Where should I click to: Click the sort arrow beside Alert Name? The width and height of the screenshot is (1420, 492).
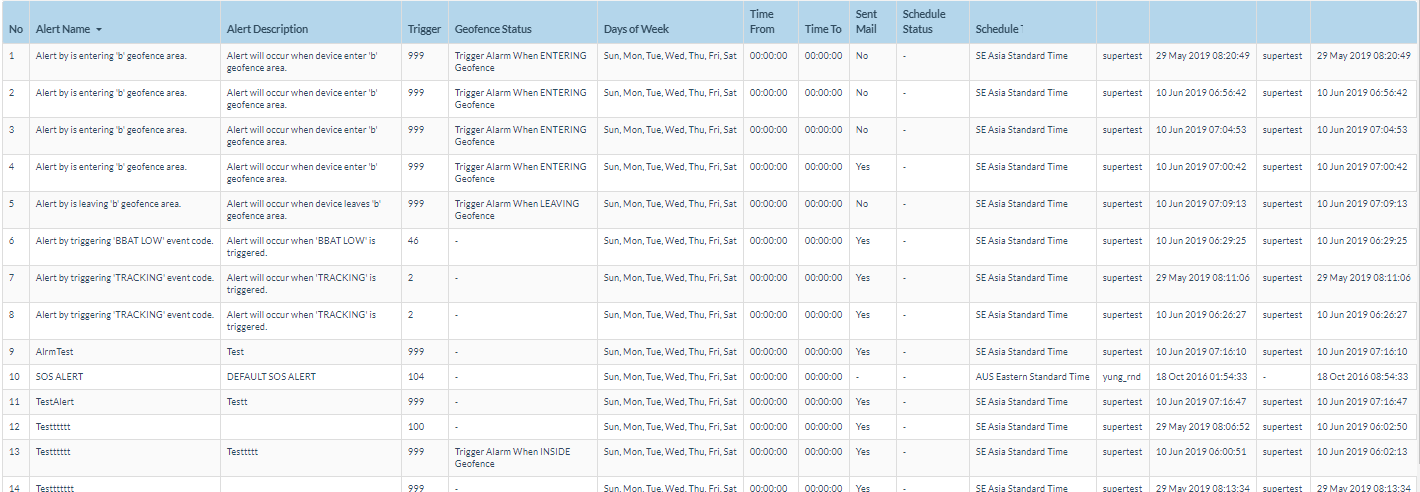(99, 30)
